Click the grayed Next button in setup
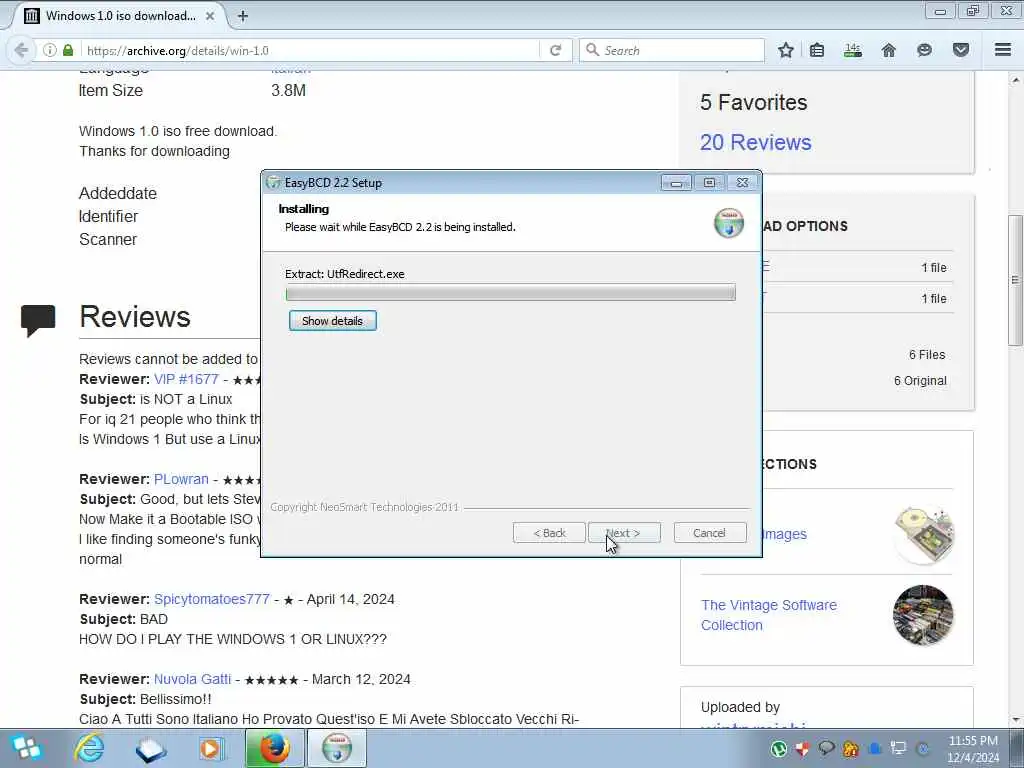Screen dimensions: 1024x768 pyautogui.click(x=624, y=533)
